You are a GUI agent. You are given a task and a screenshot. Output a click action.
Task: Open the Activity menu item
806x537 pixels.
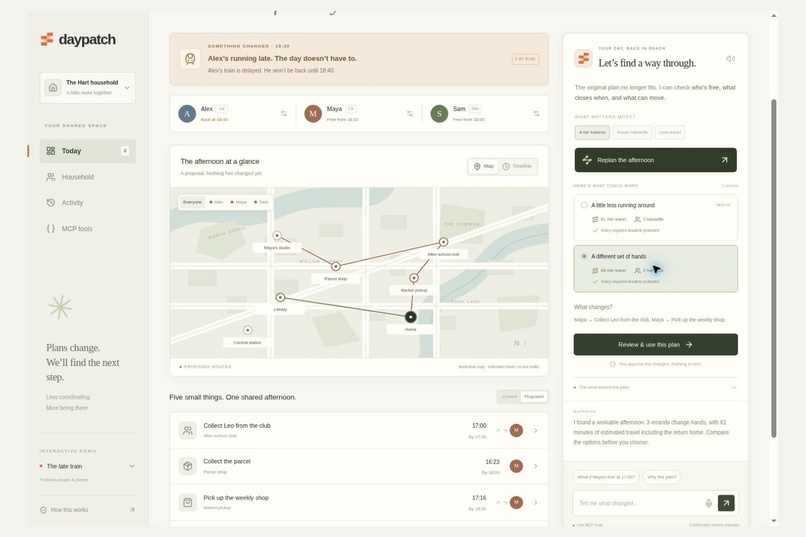(87, 202)
